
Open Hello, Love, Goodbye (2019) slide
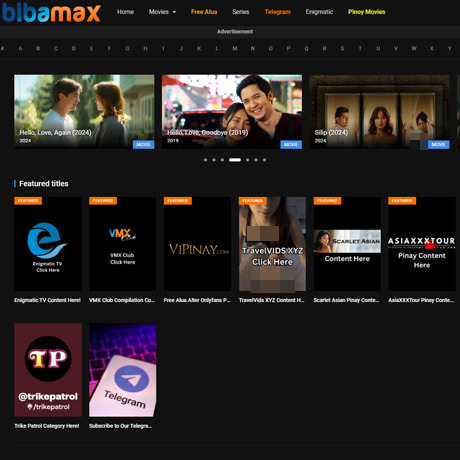[x=232, y=112]
